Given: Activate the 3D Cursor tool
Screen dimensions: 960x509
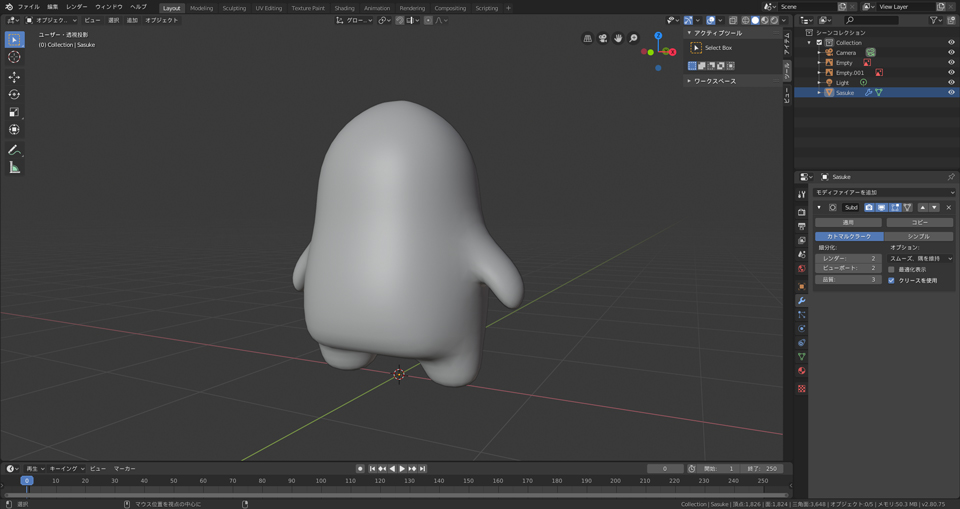Looking at the screenshot, I should coord(15,57).
